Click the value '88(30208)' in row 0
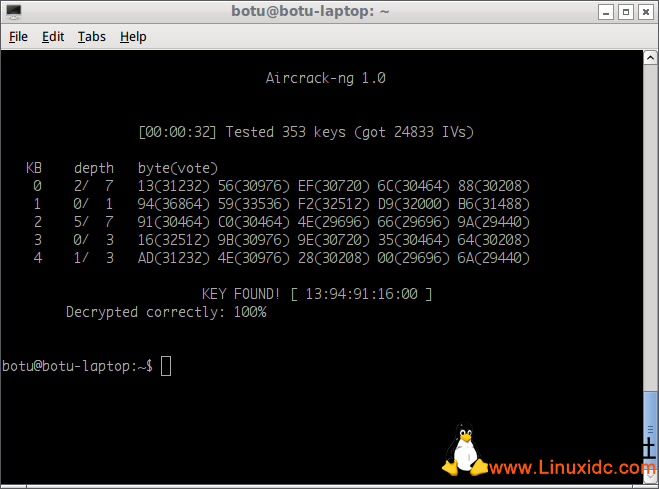Viewport: 659px width, 489px height. tap(493, 186)
